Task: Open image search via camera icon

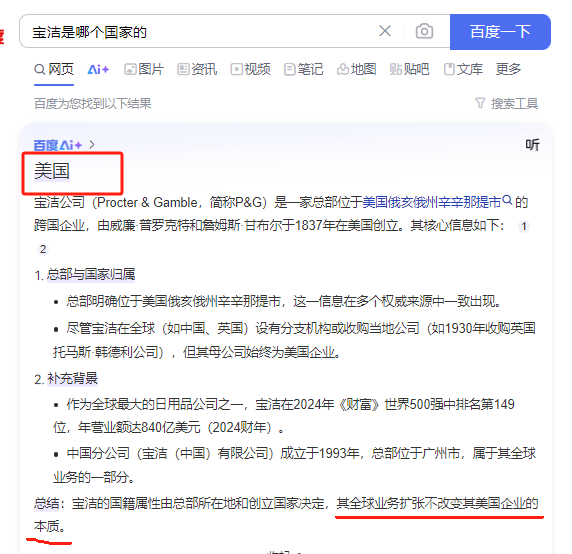Action: click(x=424, y=31)
